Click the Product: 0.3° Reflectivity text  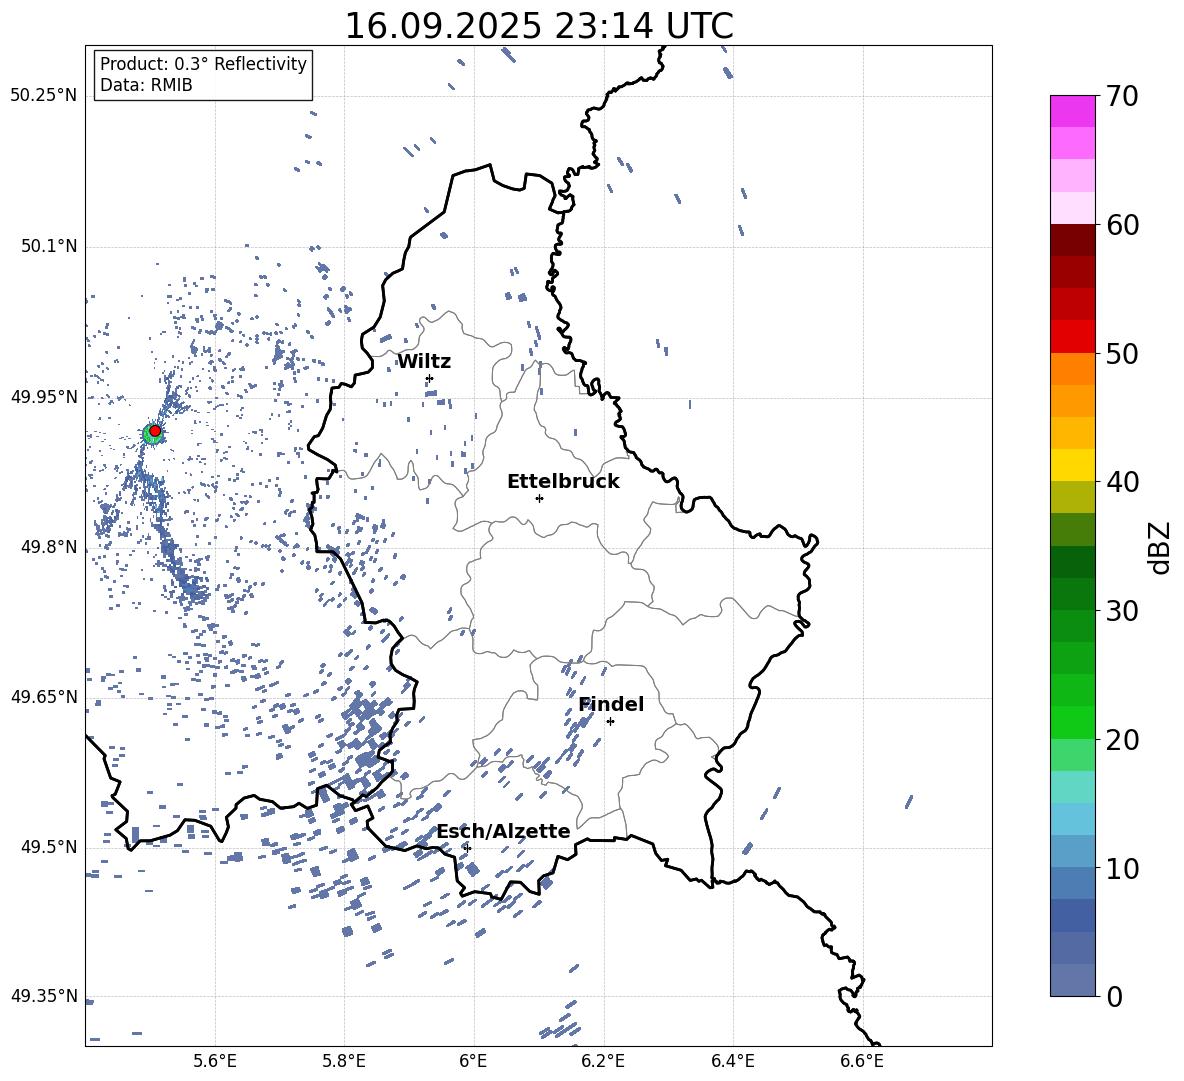pos(203,63)
